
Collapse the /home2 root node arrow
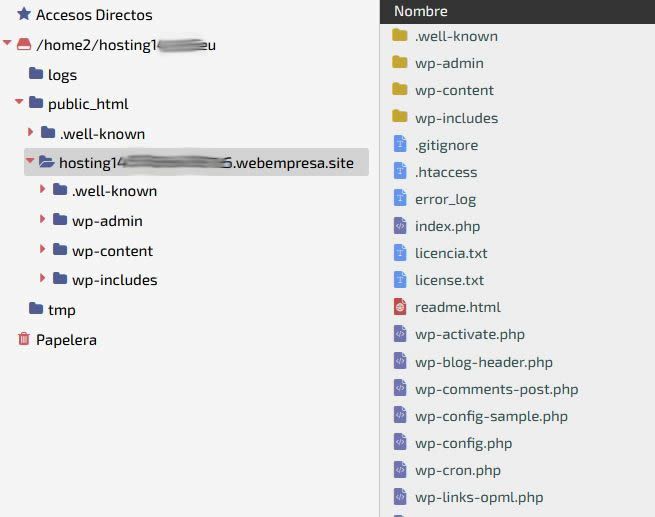tap(7, 43)
